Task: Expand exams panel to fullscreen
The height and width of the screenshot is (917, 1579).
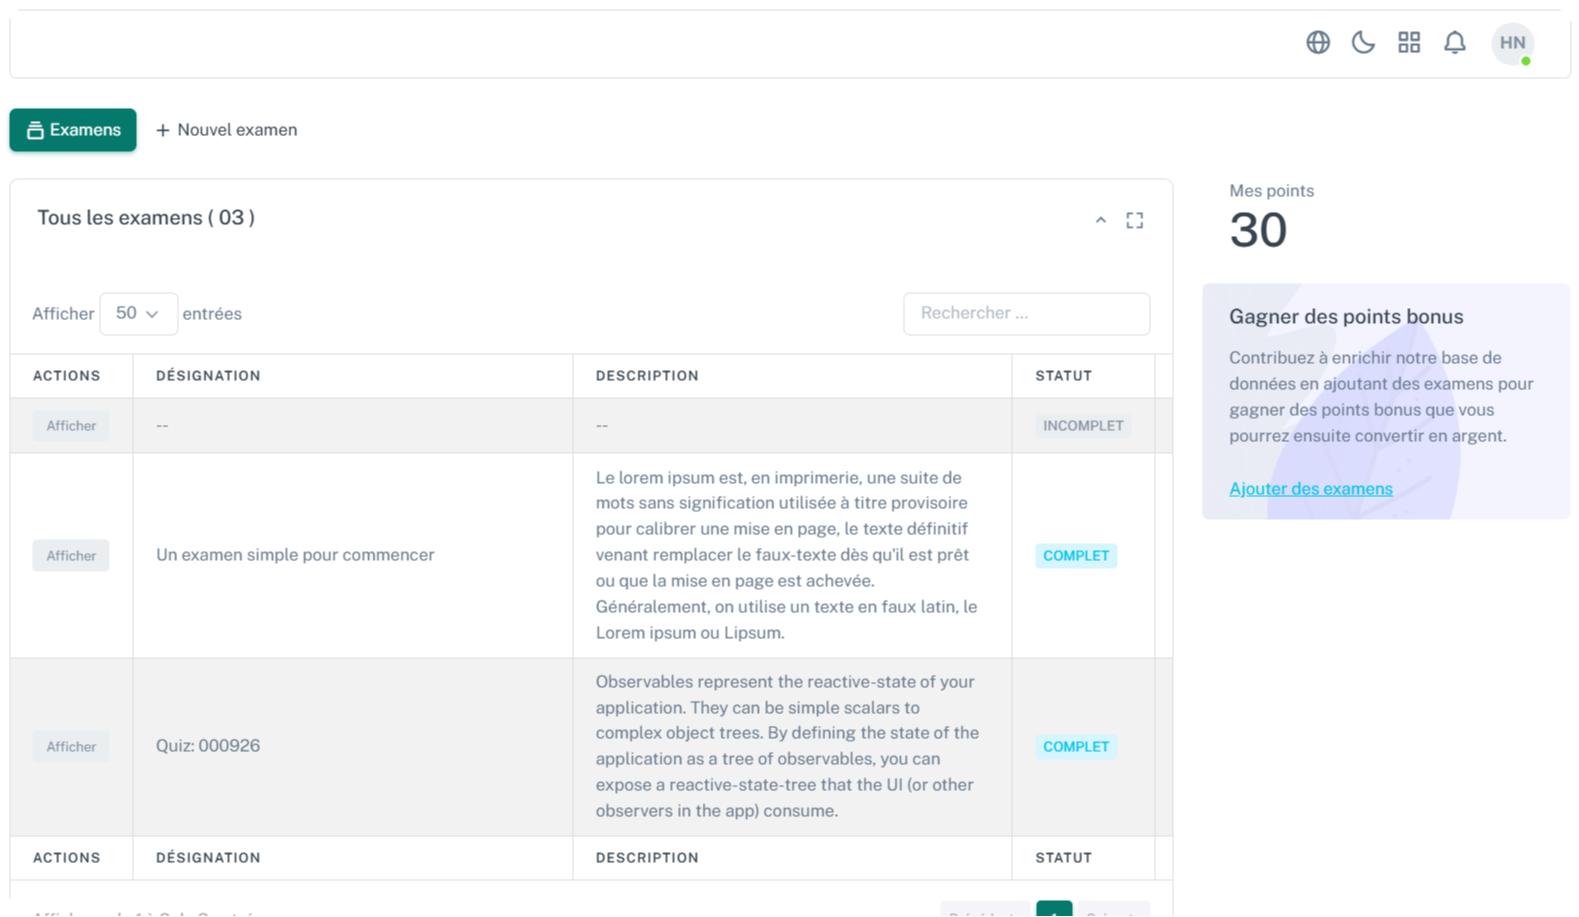Action: 1135,220
